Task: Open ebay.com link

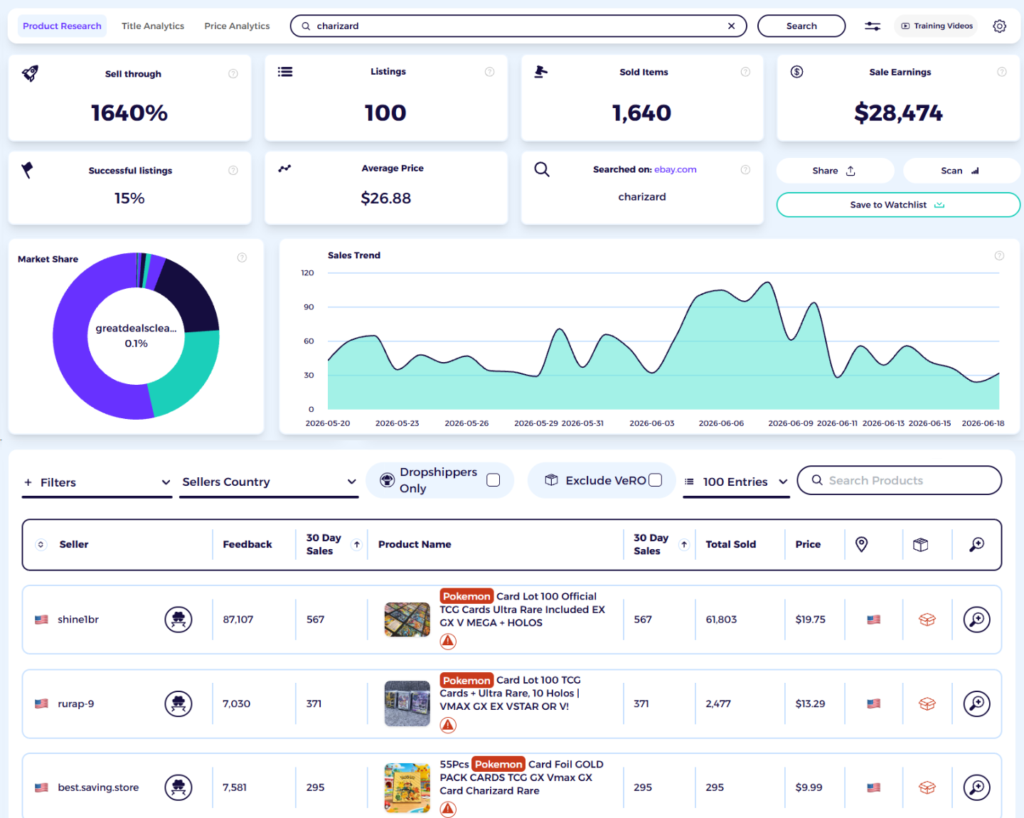Action: pyautogui.click(x=675, y=169)
